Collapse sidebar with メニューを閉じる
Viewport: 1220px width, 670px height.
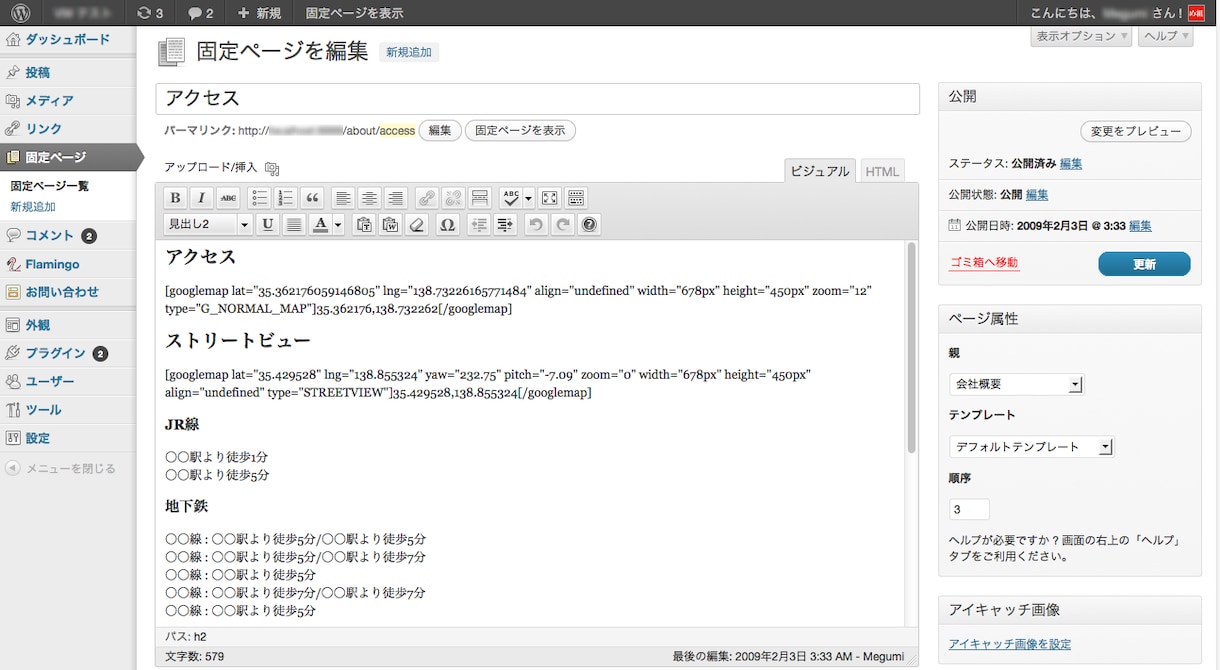[60, 468]
